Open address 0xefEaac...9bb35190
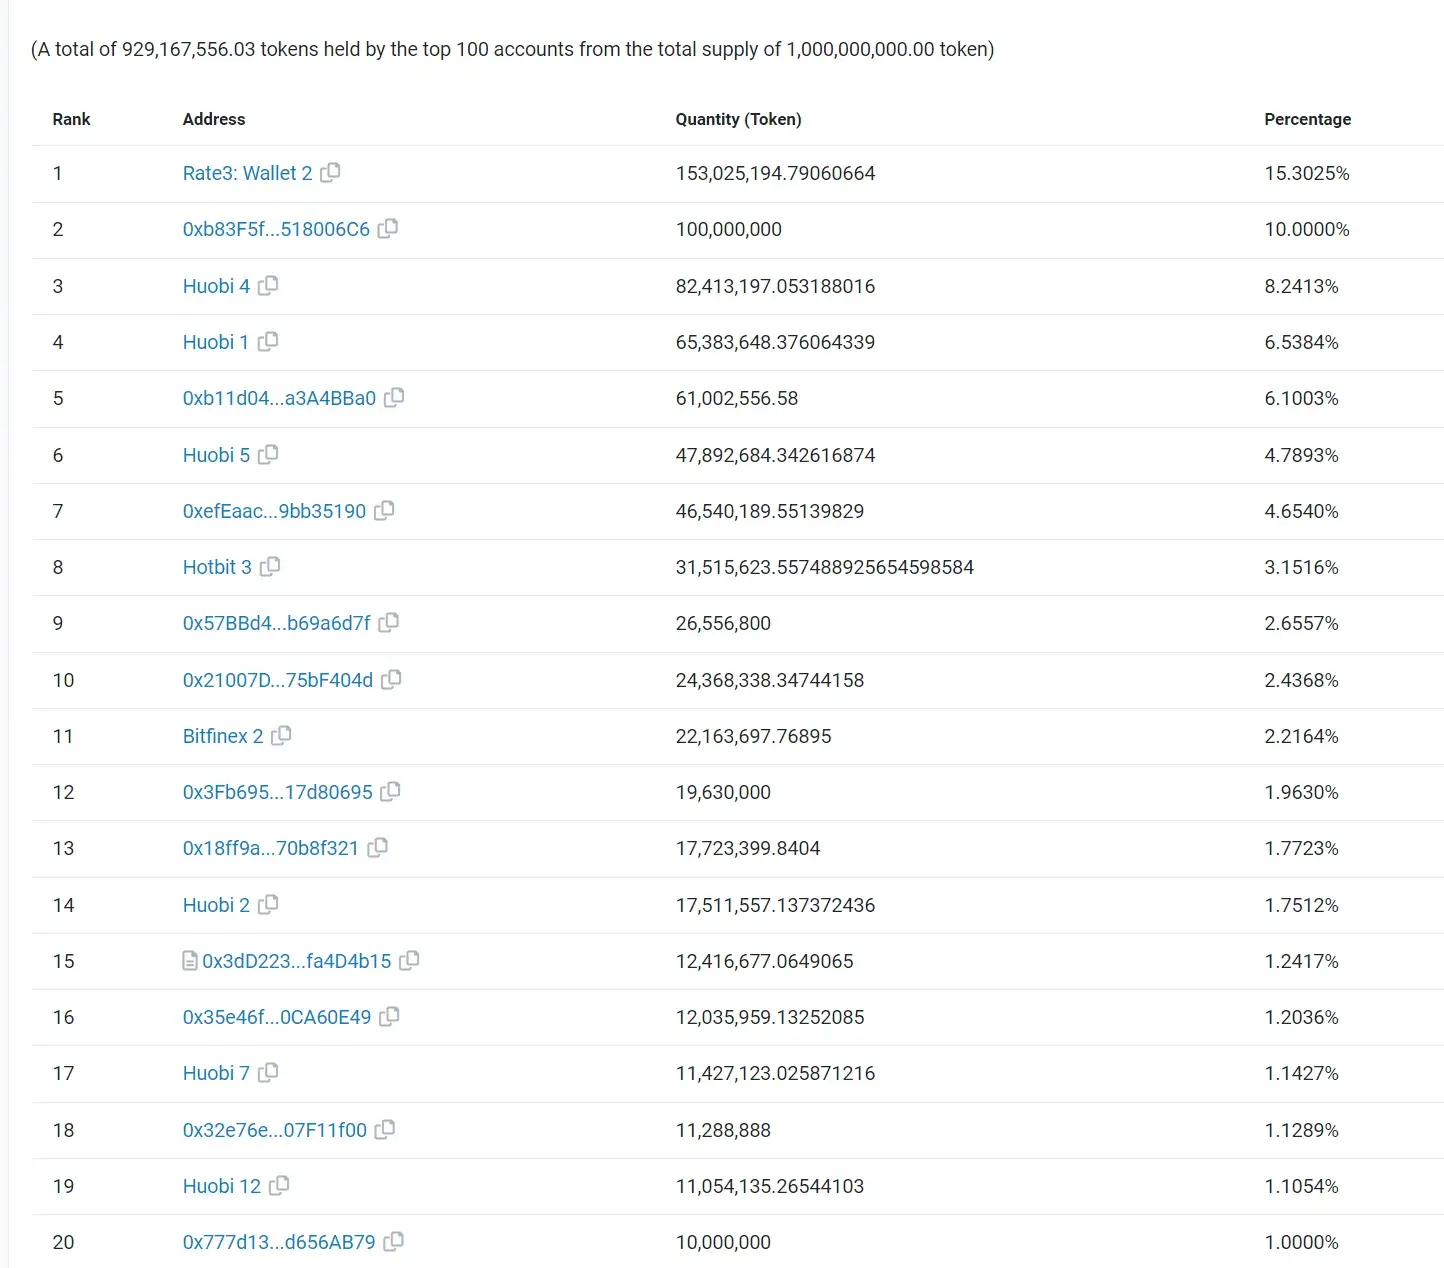 click(x=274, y=511)
